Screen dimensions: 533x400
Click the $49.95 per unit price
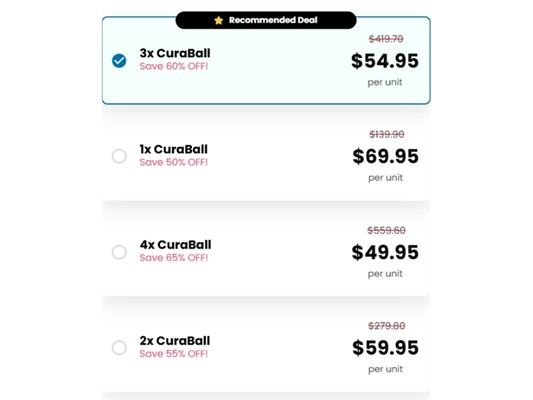coord(385,252)
